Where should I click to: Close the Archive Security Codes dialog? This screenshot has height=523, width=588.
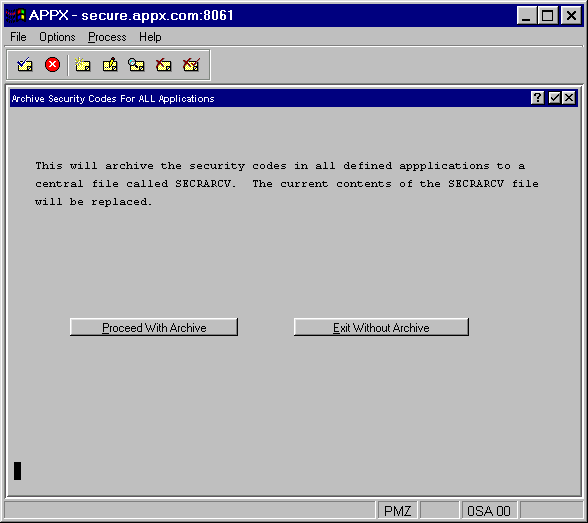pyautogui.click(x=569, y=98)
